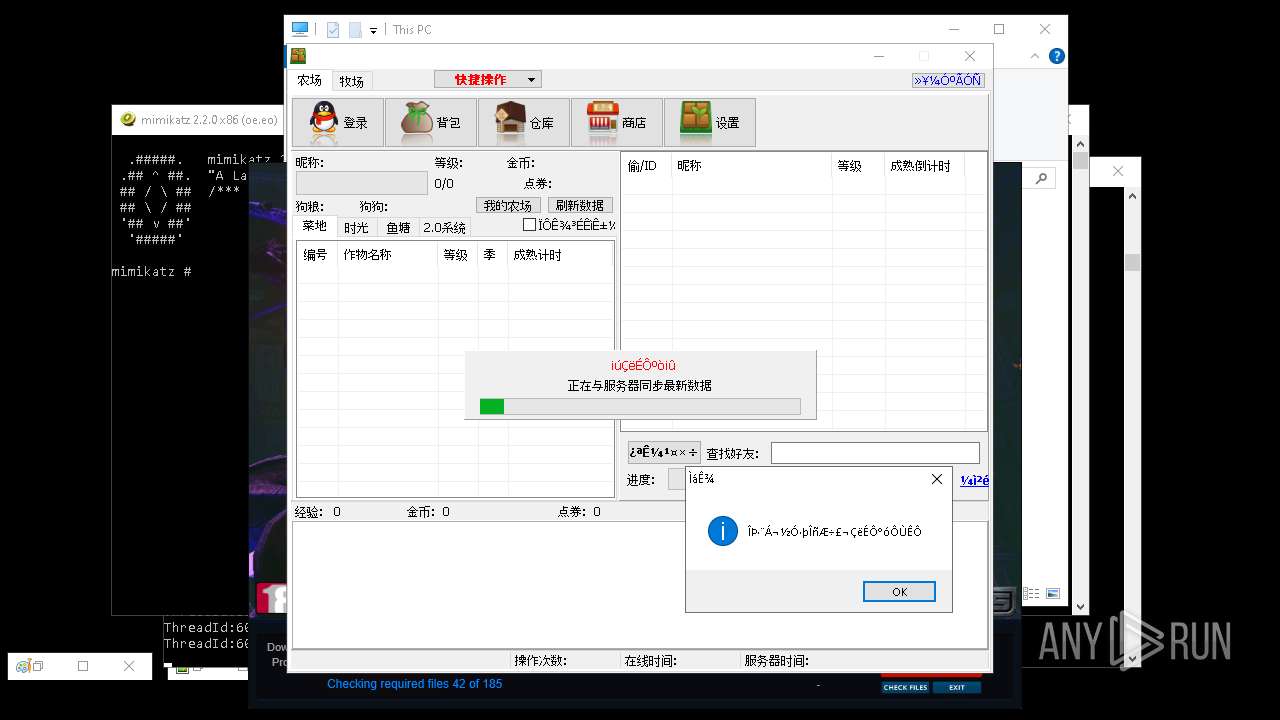
Task: Click the 季 column header in crop table
Action: [x=493, y=255]
